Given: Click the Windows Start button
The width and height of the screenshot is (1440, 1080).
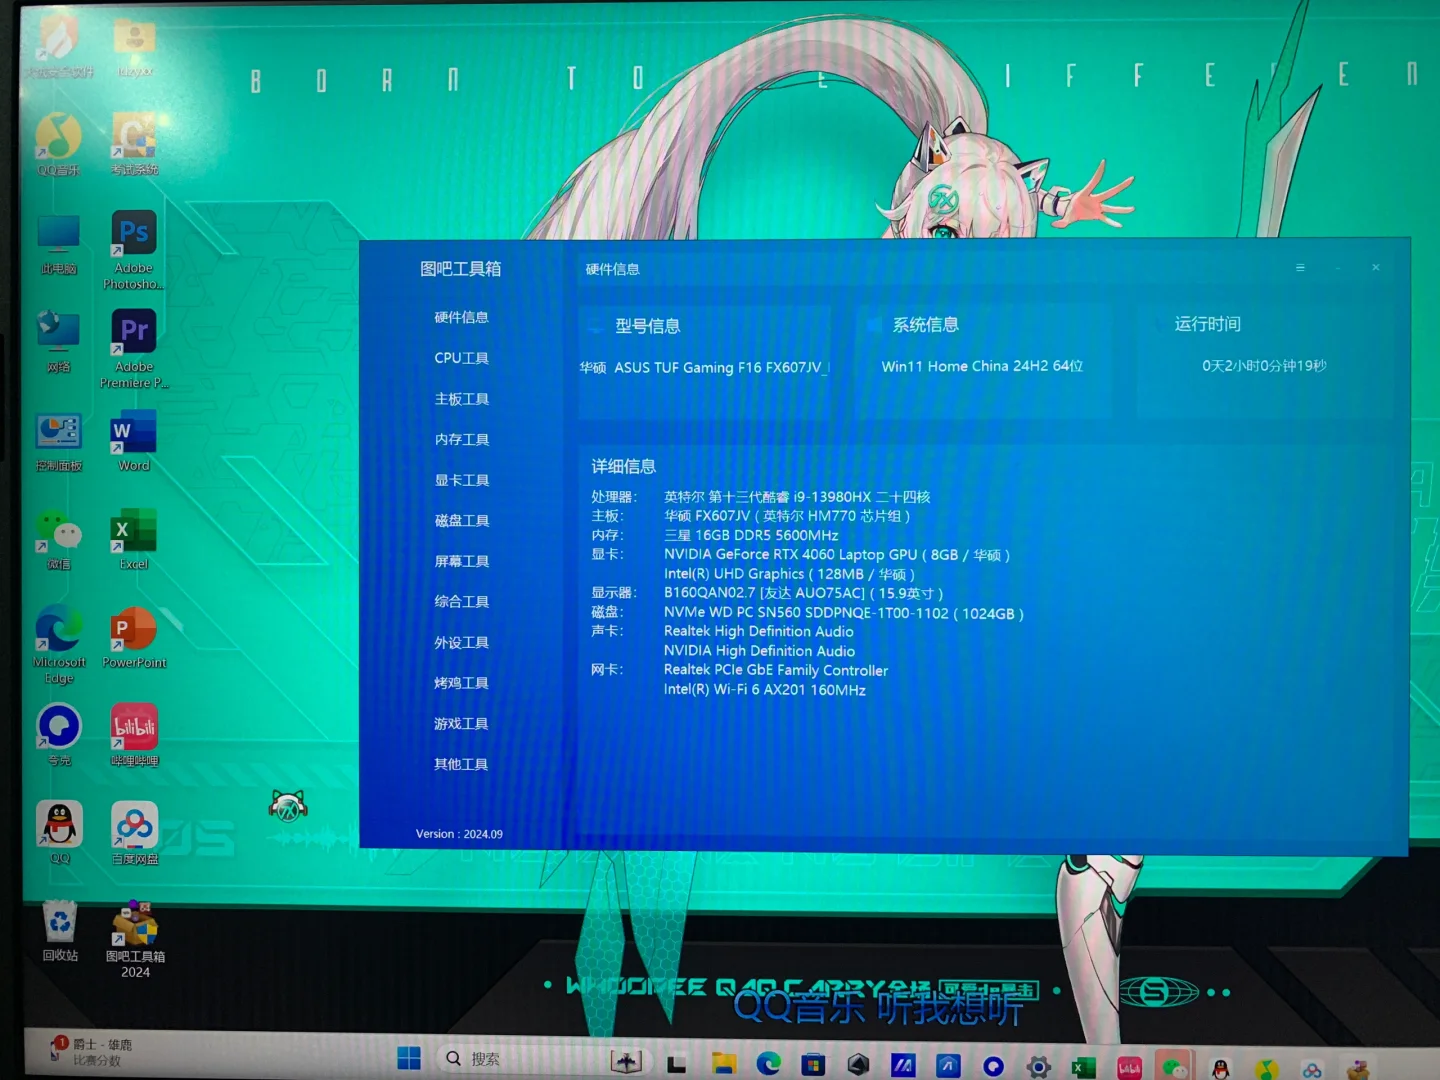Looking at the screenshot, I should 408,1058.
